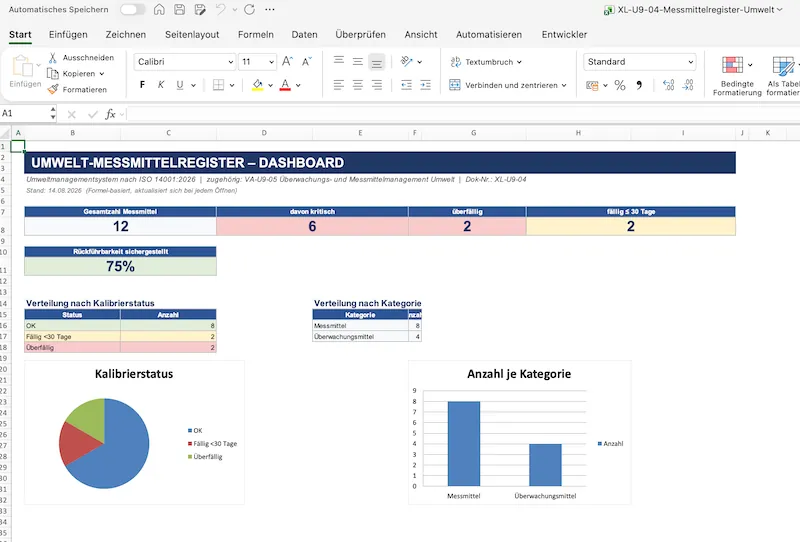
Task: Click the cell borders icon
Action: coord(218,85)
